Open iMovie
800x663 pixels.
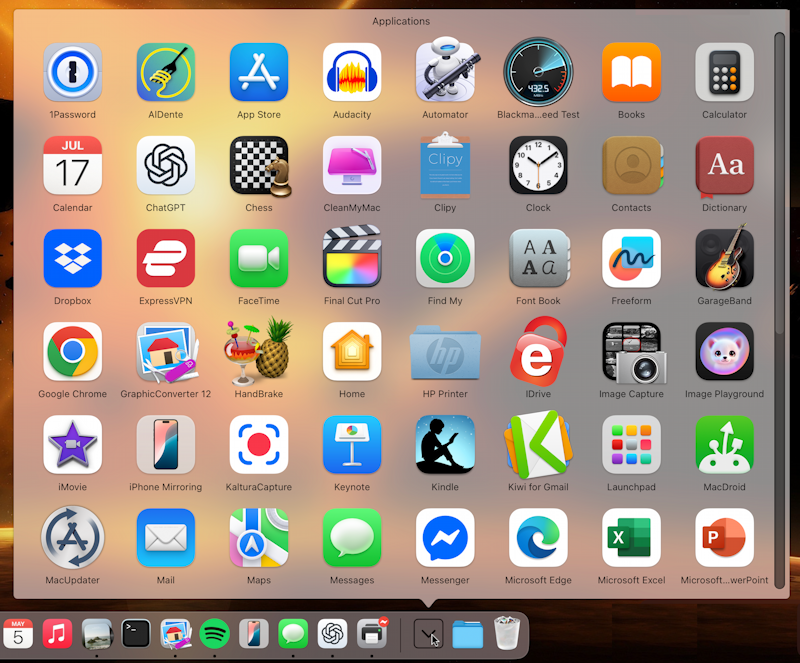coord(72,445)
